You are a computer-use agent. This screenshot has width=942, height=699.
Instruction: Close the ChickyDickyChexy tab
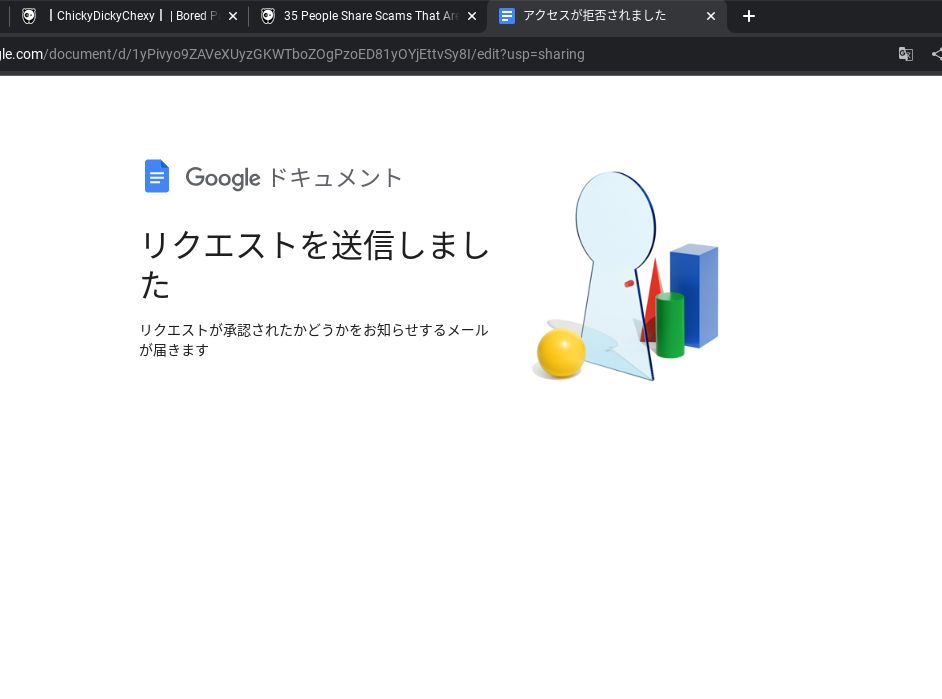(233, 16)
